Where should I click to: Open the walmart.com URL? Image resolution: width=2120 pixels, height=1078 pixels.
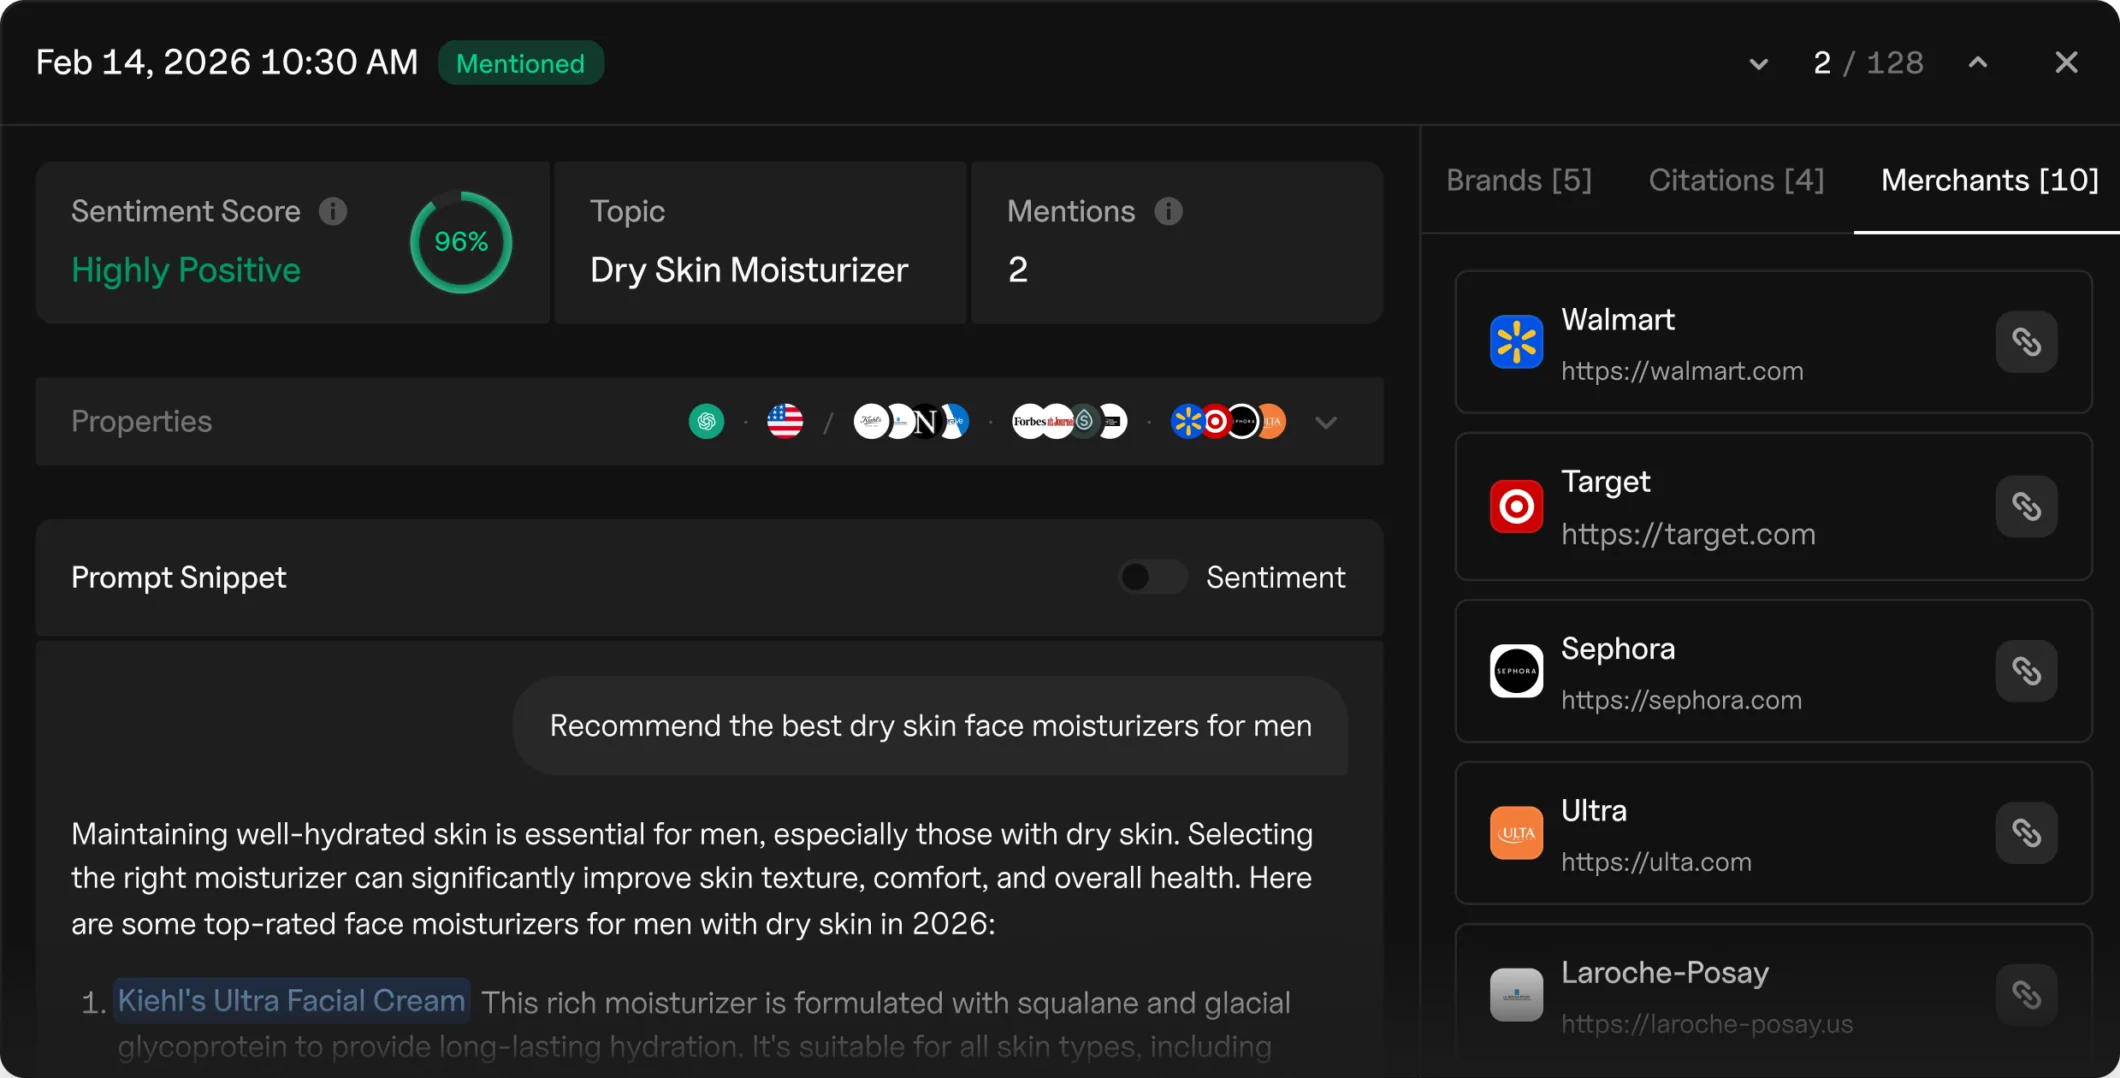click(1682, 371)
